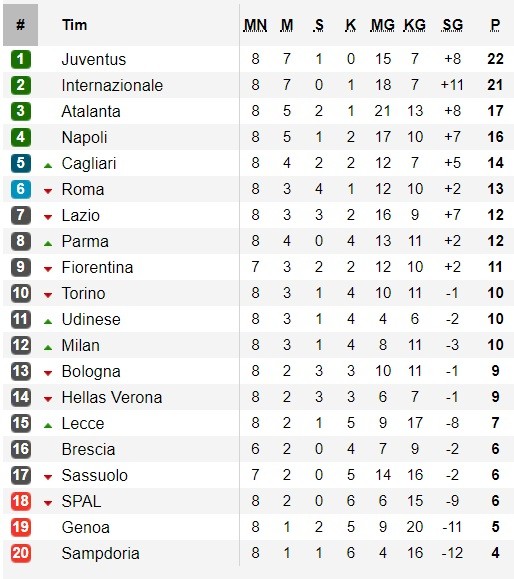
Task: Sort table by P points header
Action: (x=495, y=25)
